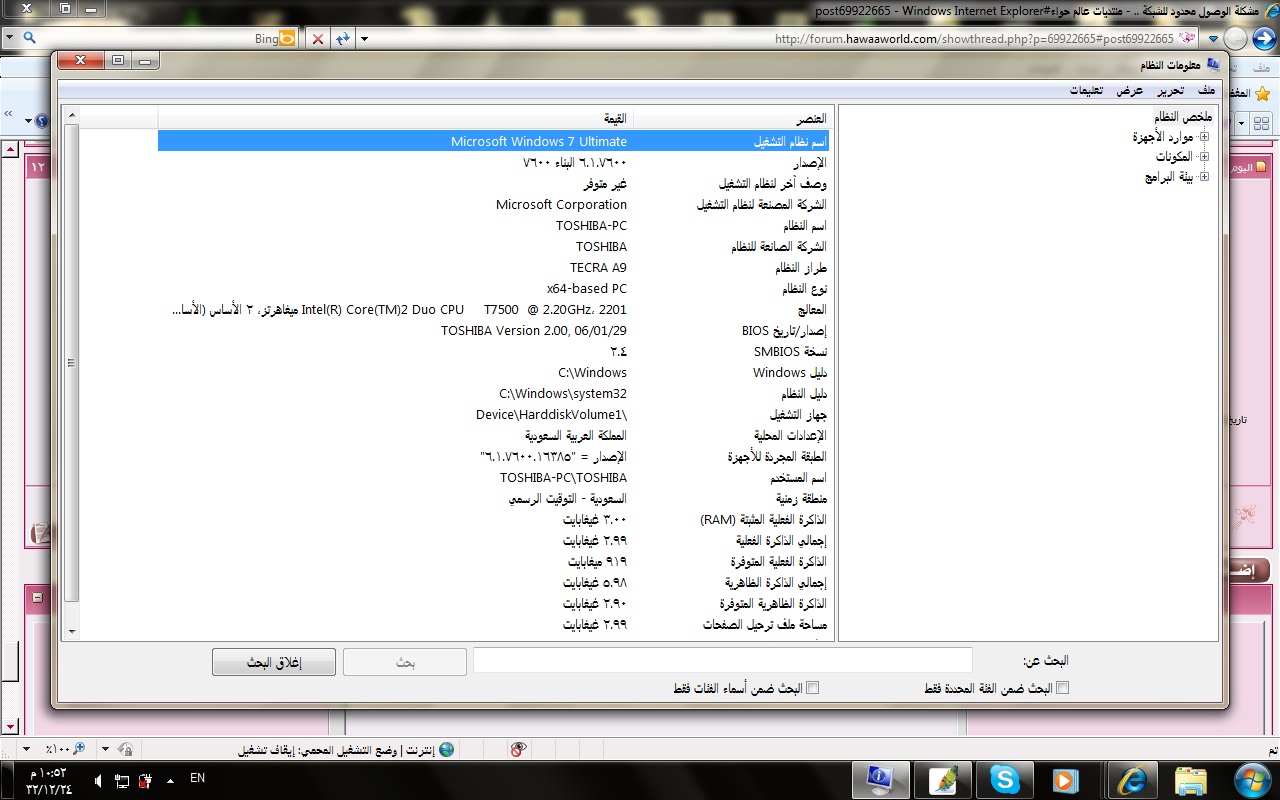The height and width of the screenshot is (800, 1280).
Task: Click the details list vertical scrollbar
Action: pyautogui.click(x=71, y=373)
